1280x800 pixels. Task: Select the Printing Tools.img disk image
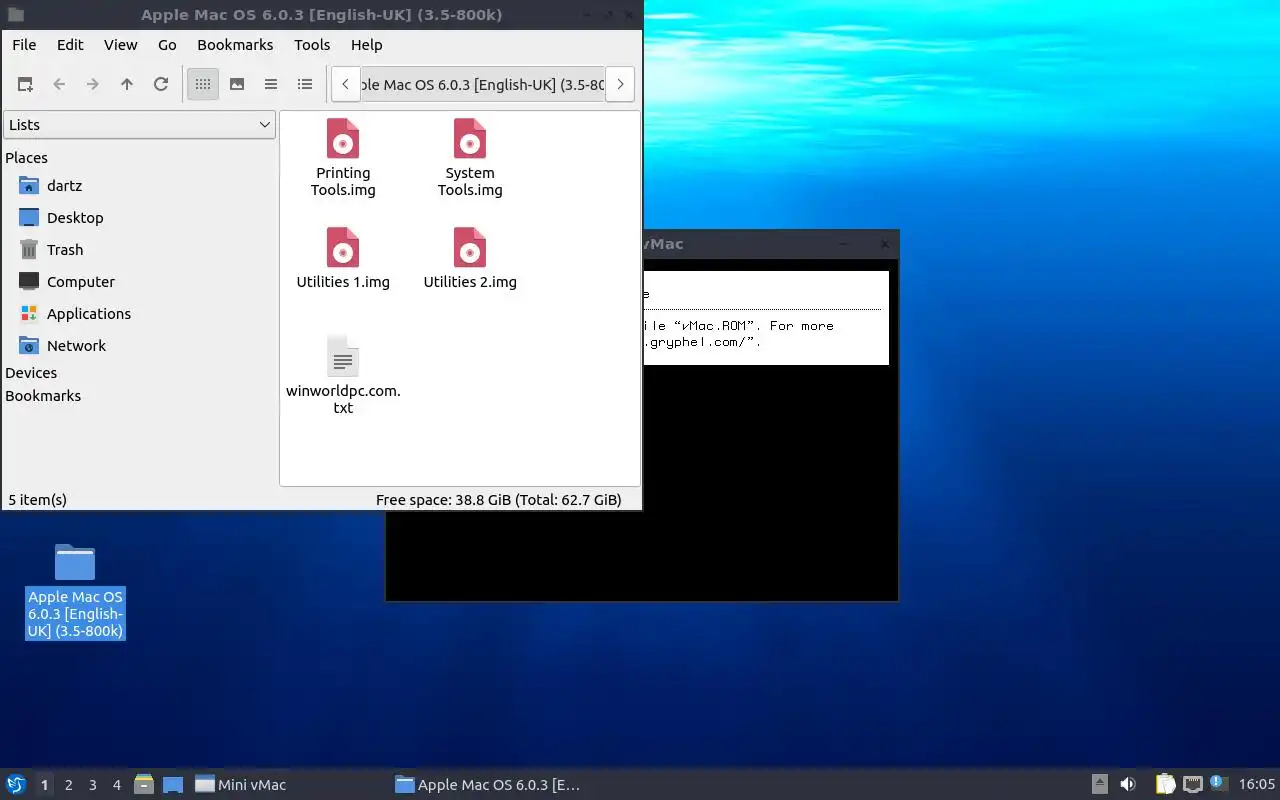point(343,158)
